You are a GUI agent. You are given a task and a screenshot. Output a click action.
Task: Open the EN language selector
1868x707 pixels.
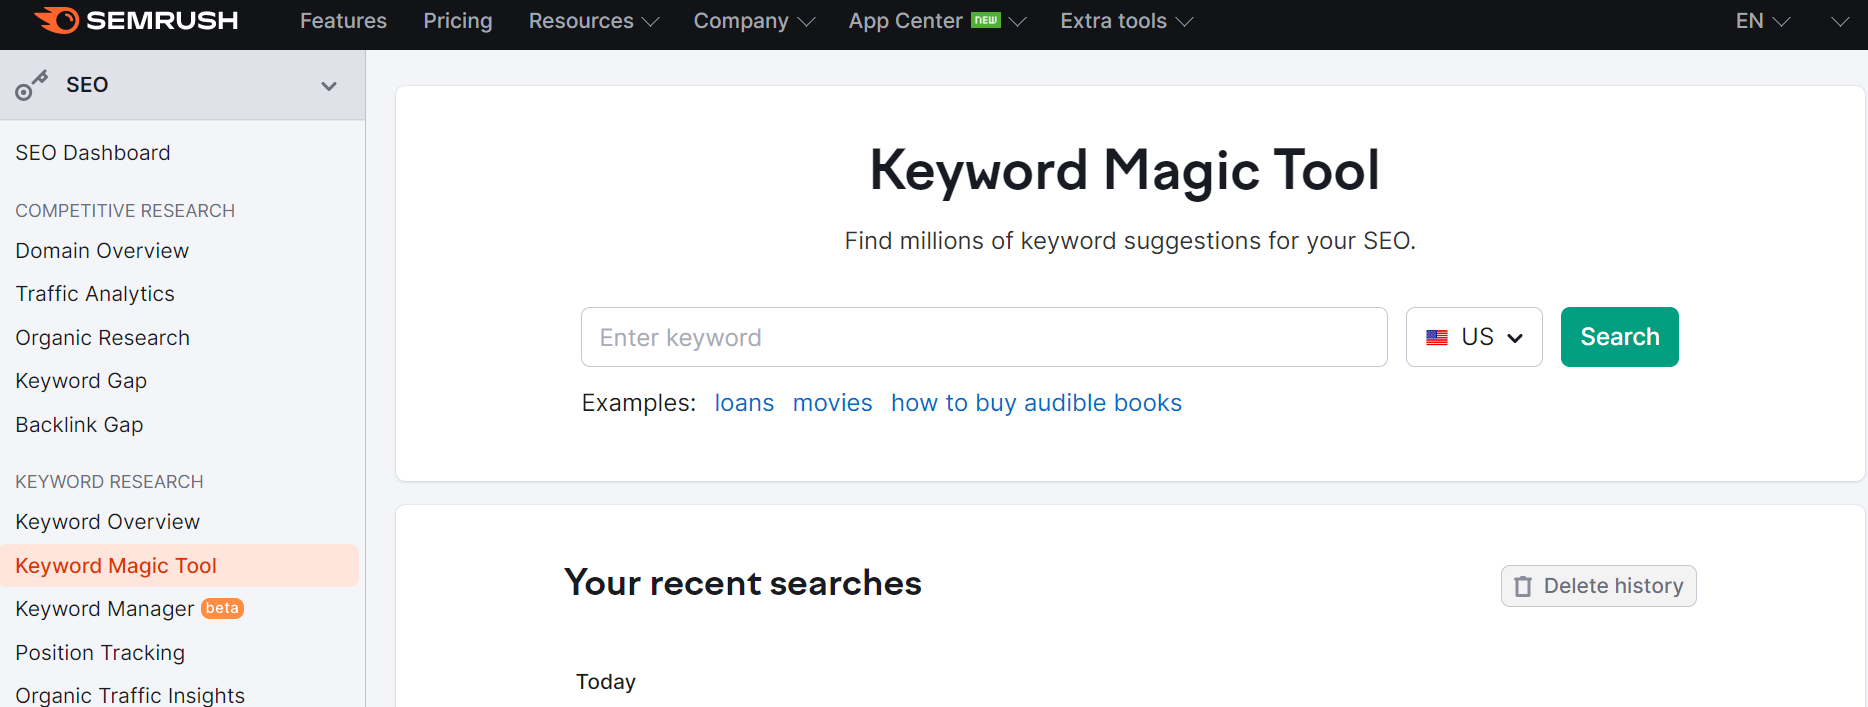pyautogui.click(x=1762, y=21)
